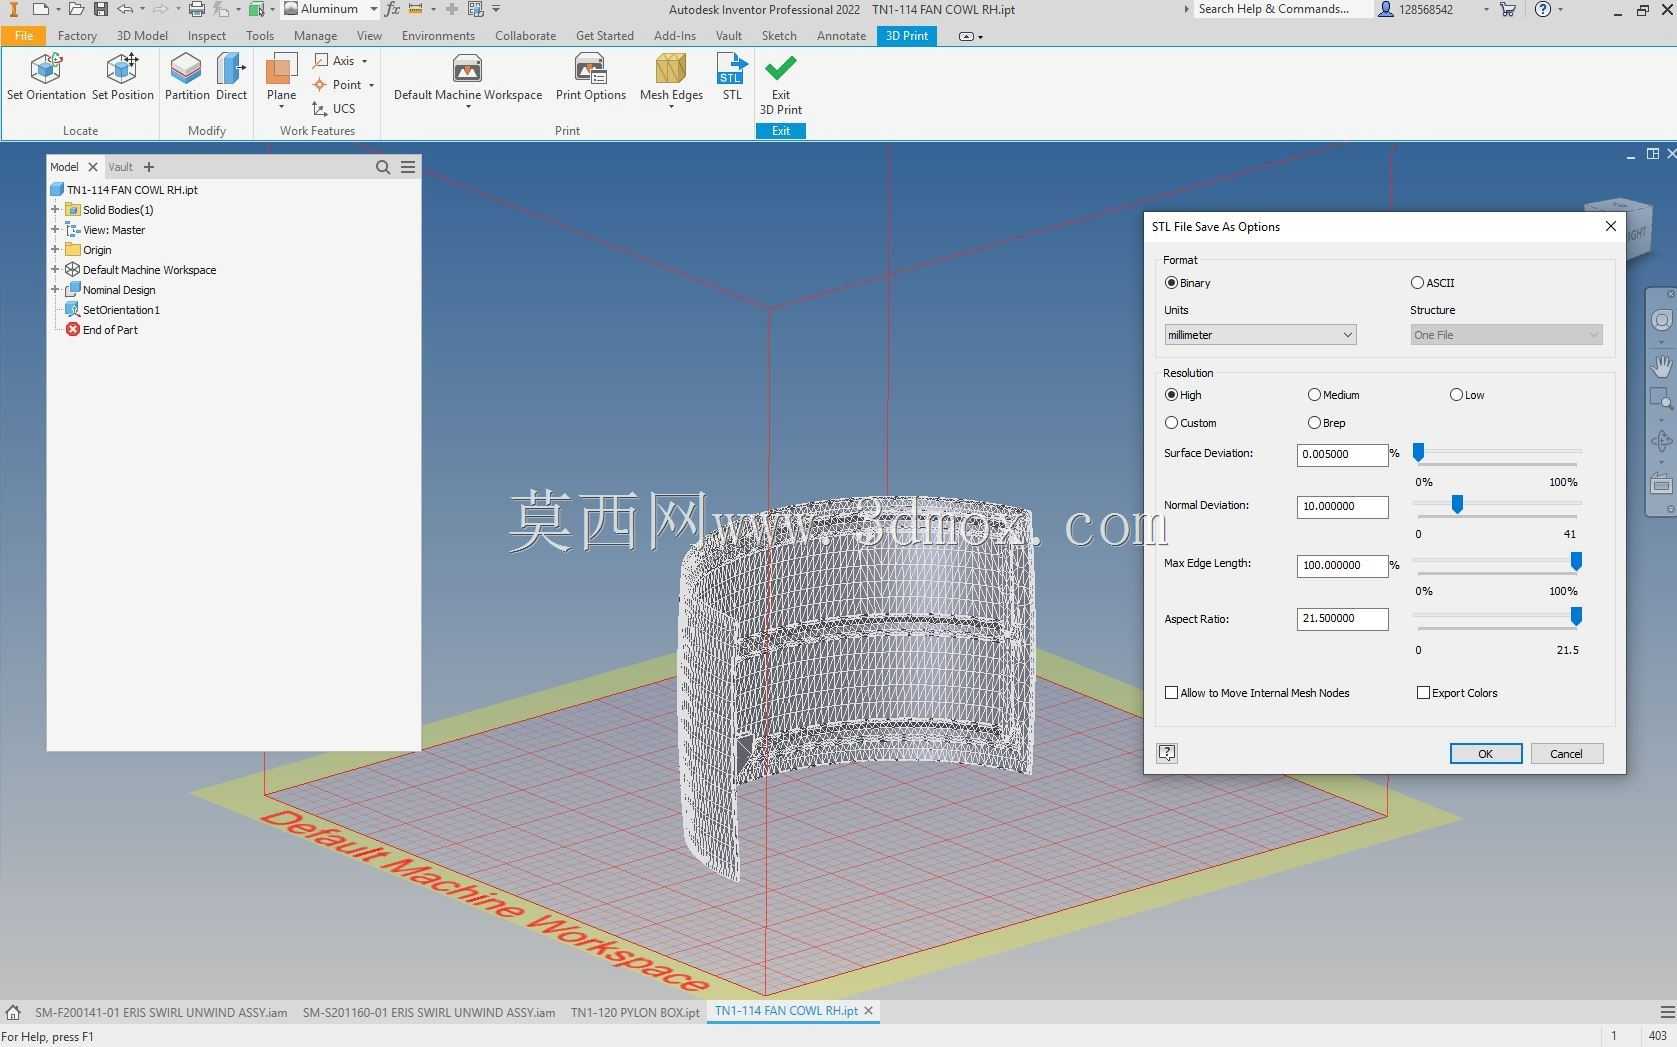Open the Point dropdown arrow
Screen dimensions: 1677x1047
(x=371, y=85)
